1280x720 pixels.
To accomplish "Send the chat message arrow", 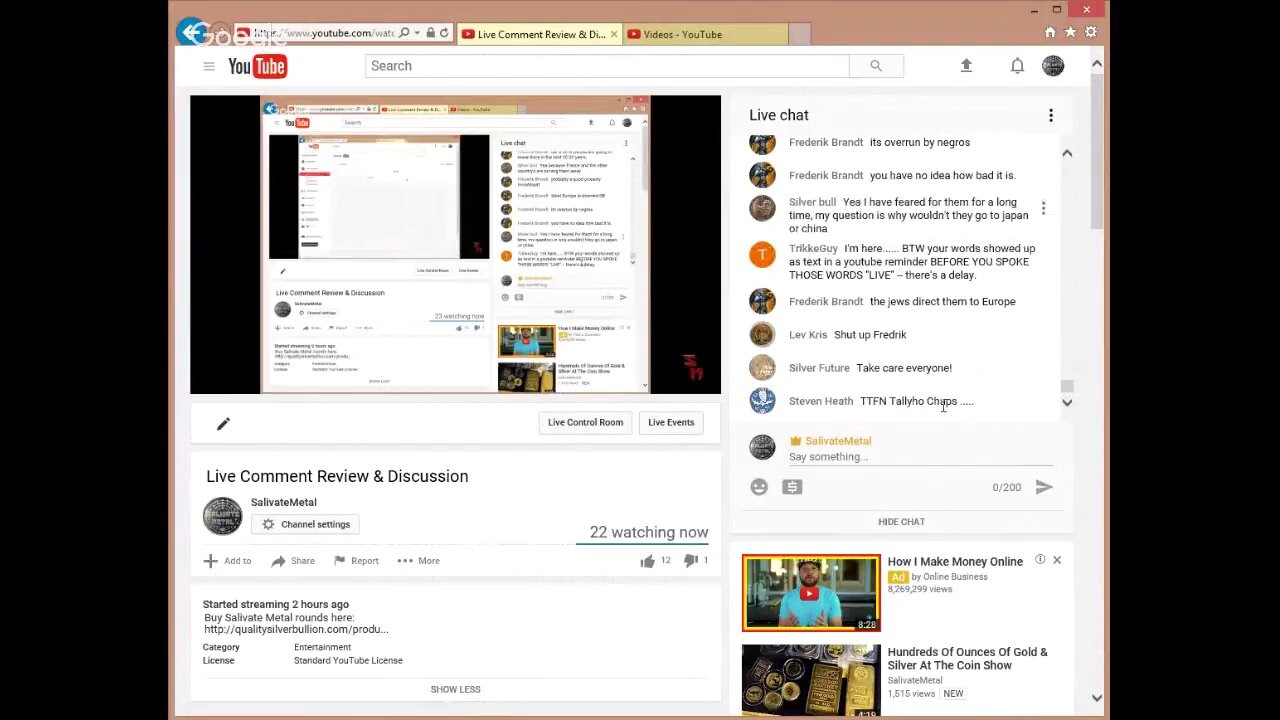I will pyautogui.click(x=1044, y=487).
